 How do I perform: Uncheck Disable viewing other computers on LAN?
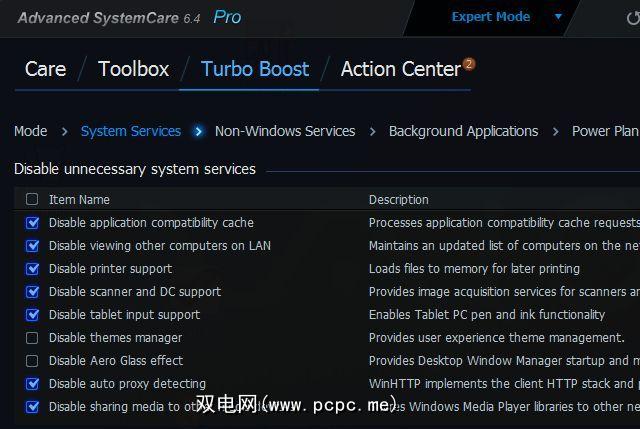[32, 246]
